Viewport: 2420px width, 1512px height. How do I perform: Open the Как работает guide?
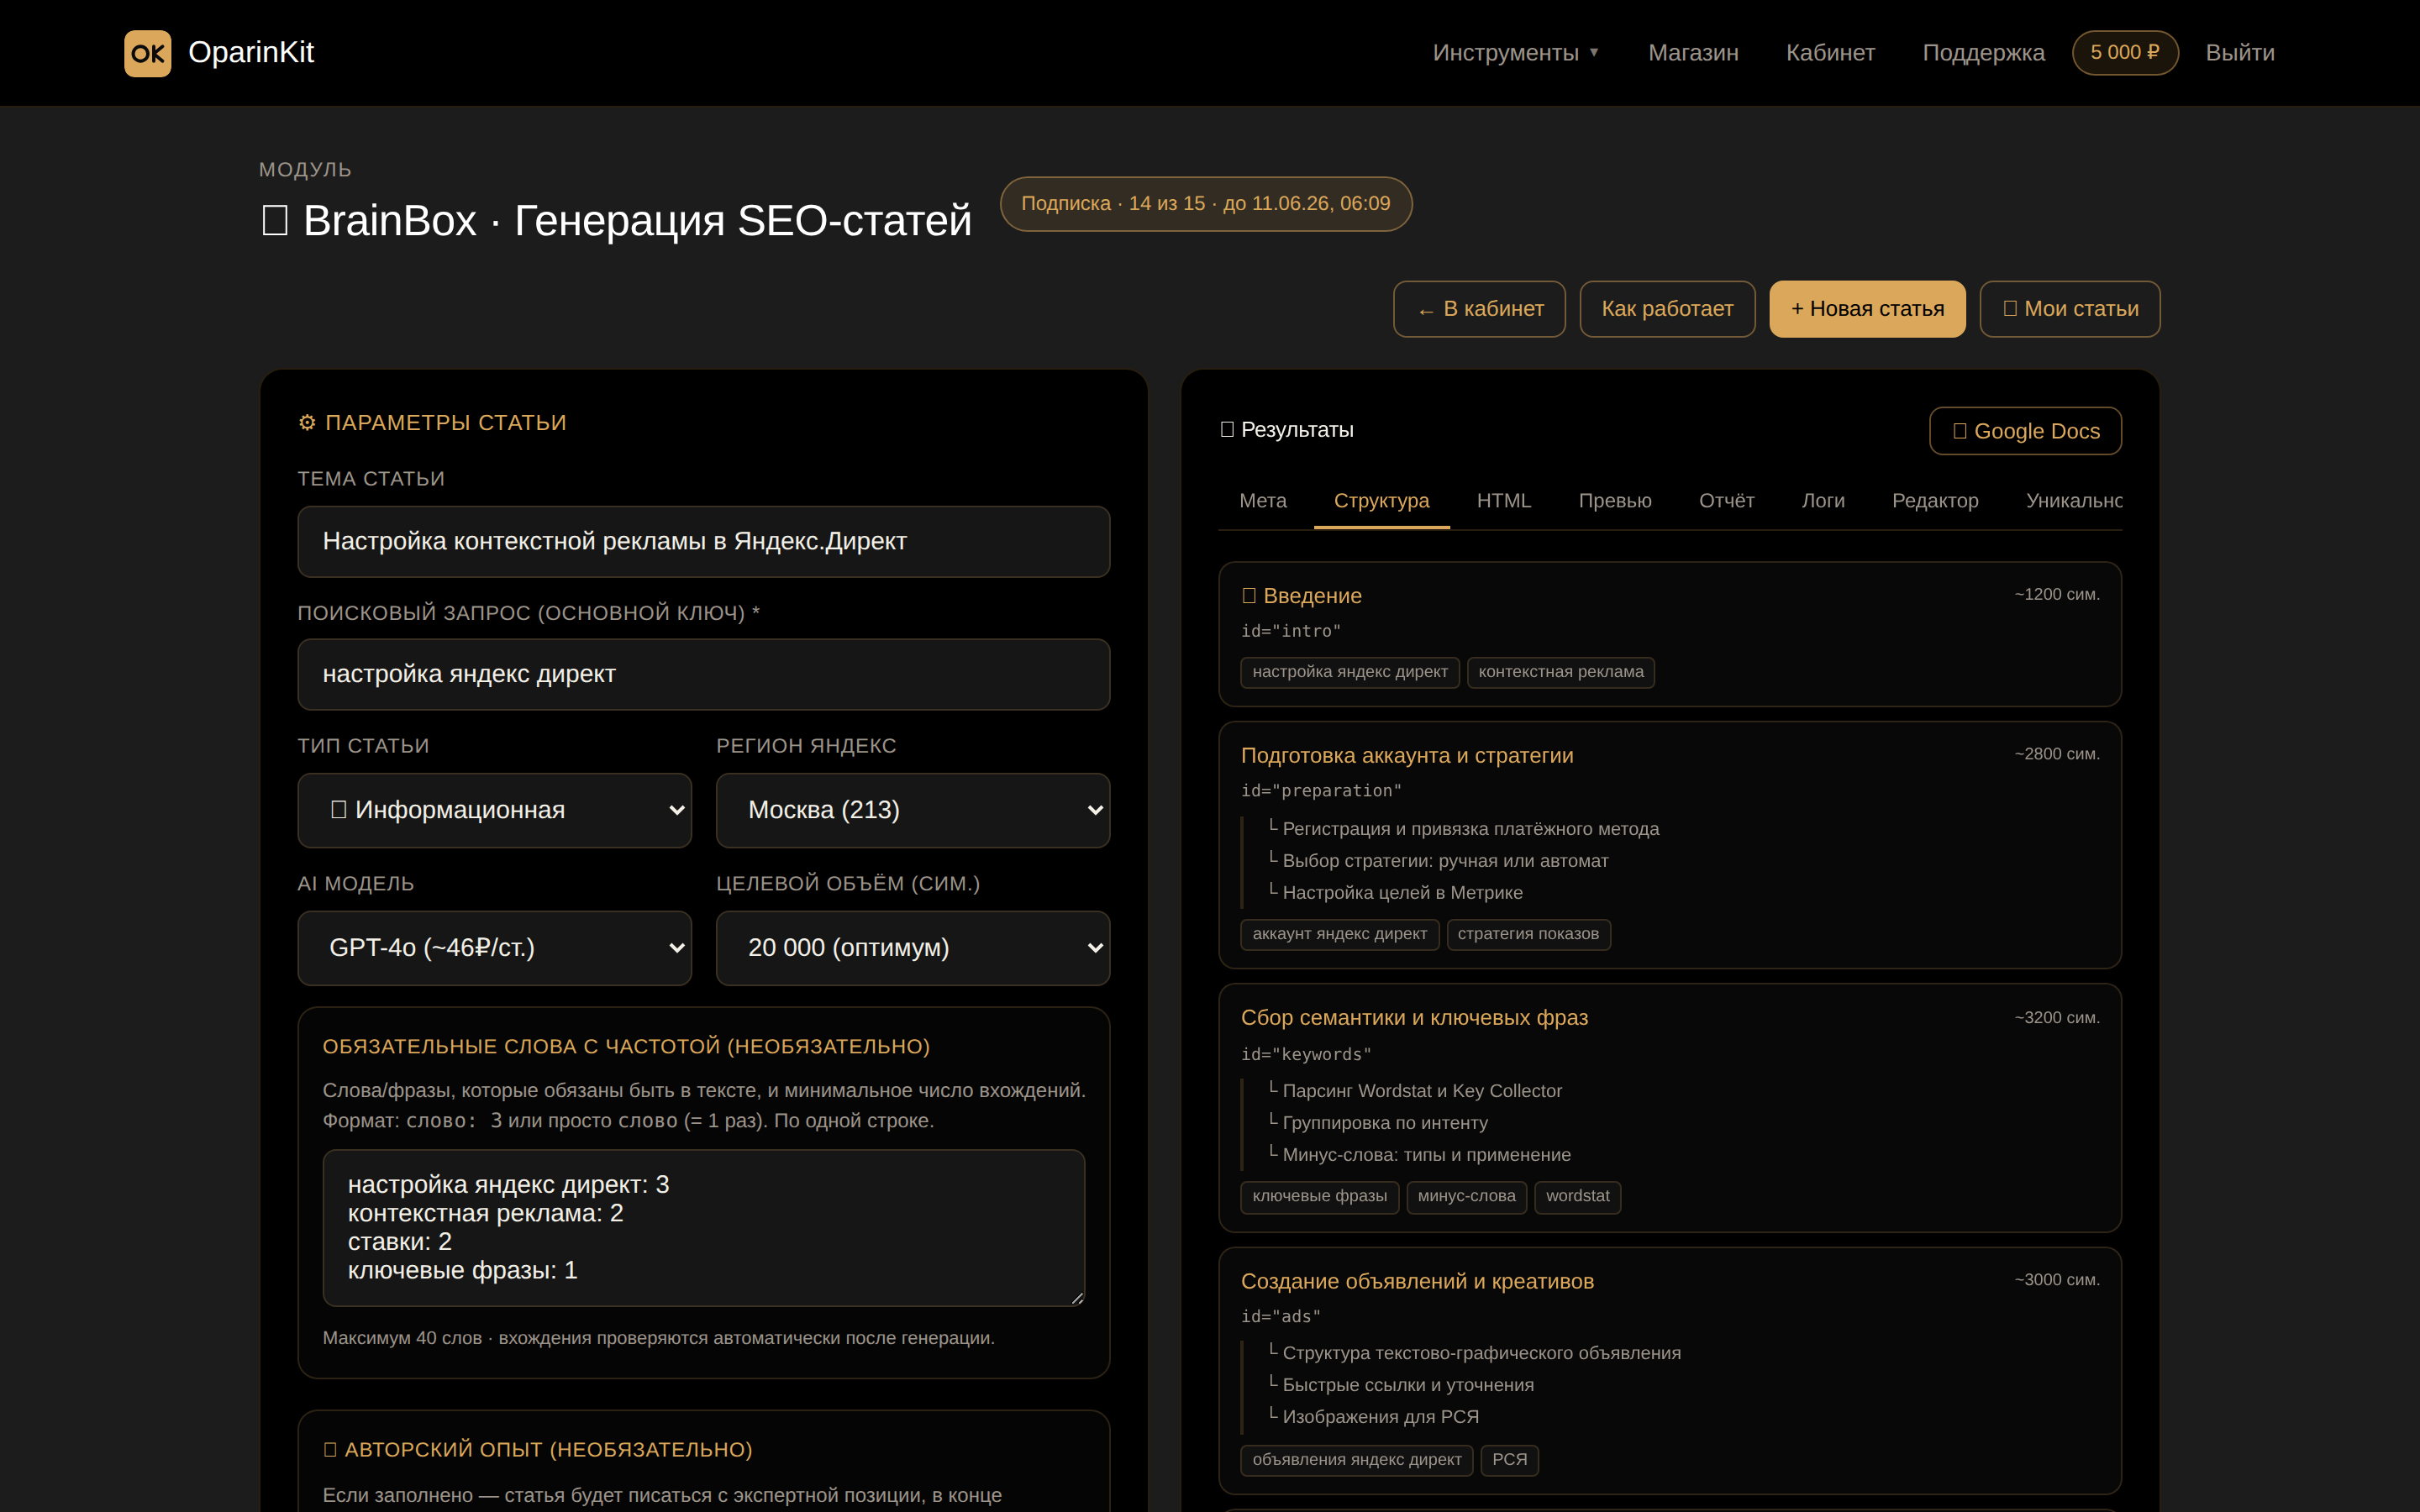pyautogui.click(x=1667, y=309)
